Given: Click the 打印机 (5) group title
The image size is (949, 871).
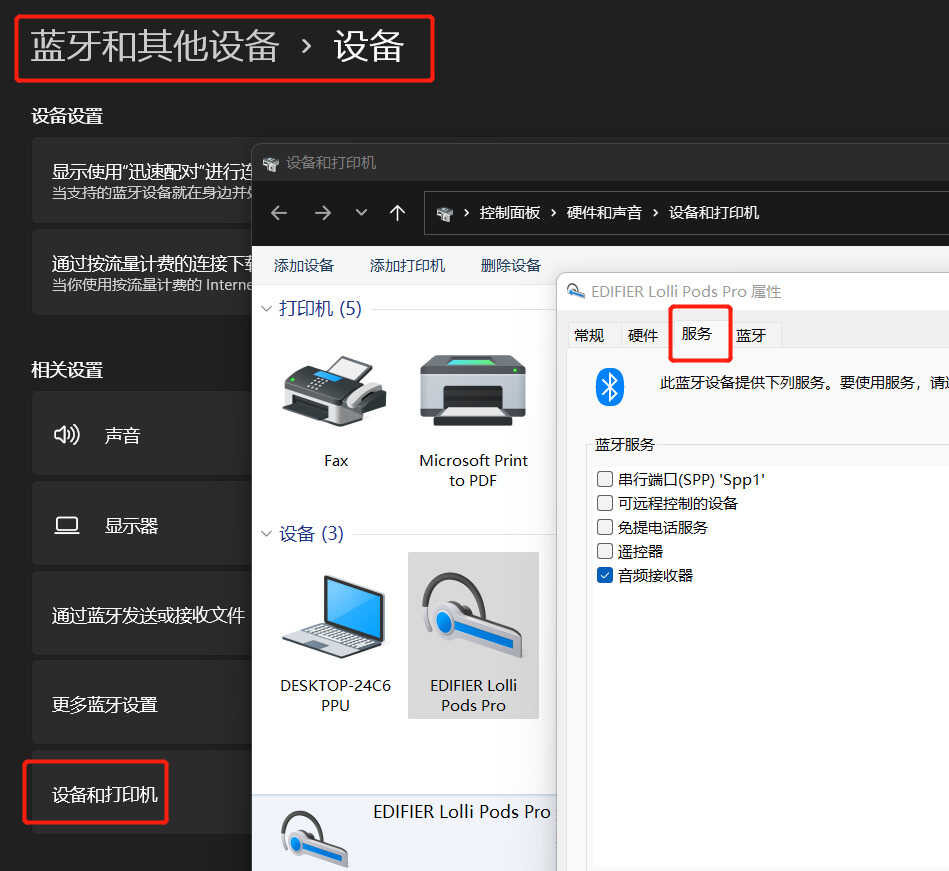Looking at the screenshot, I should [320, 309].
